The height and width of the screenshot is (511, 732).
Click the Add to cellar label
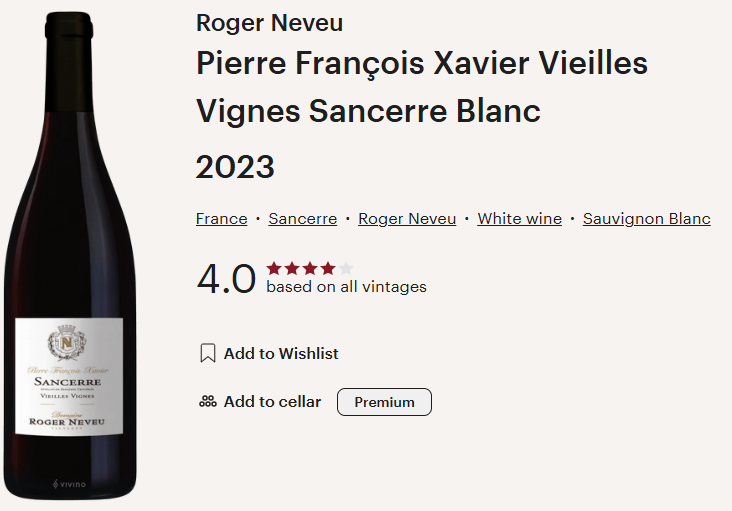click(272, 402)
